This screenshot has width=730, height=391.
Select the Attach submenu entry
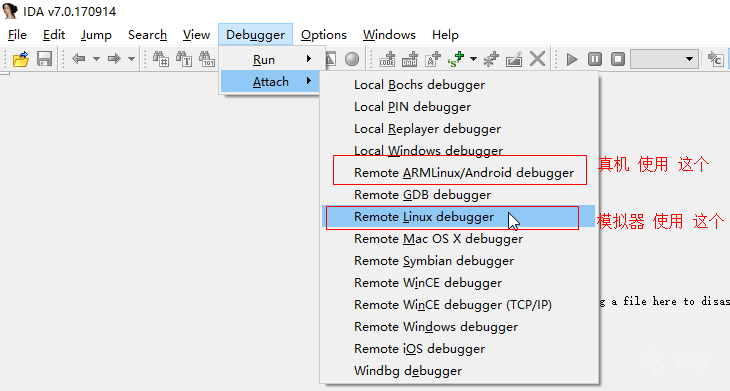pos(270,81)
